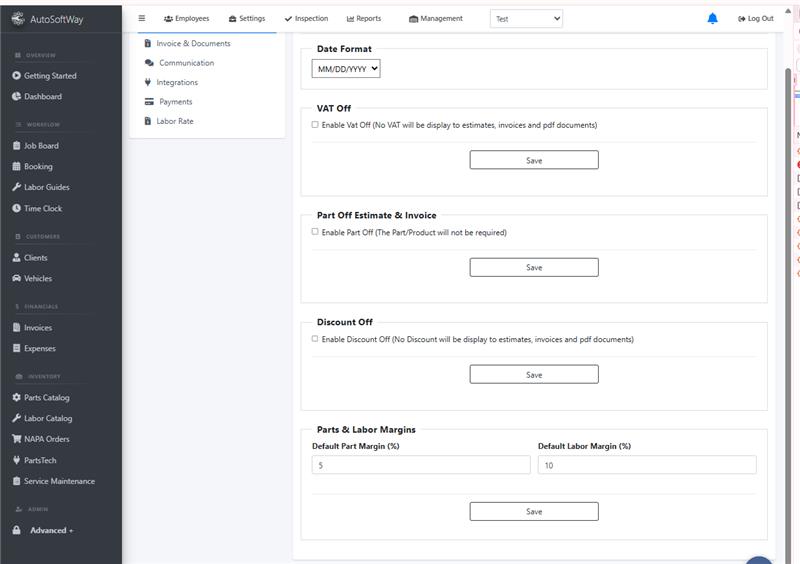Open NAPA Orders cart icon
The width and height of the screenshot is (800, 564).
[16, 439]
